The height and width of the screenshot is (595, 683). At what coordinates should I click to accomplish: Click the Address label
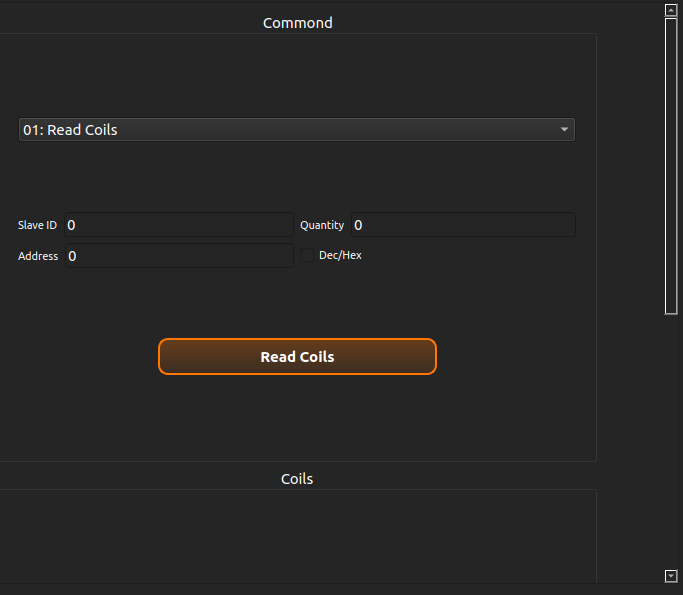(x=38, y=256)
